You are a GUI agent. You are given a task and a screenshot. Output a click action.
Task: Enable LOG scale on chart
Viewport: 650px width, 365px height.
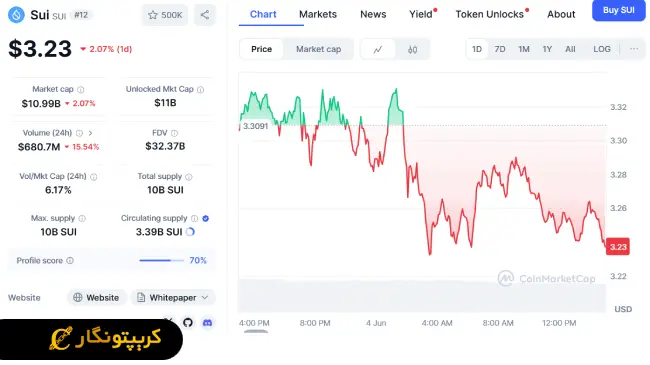(601, 49)
